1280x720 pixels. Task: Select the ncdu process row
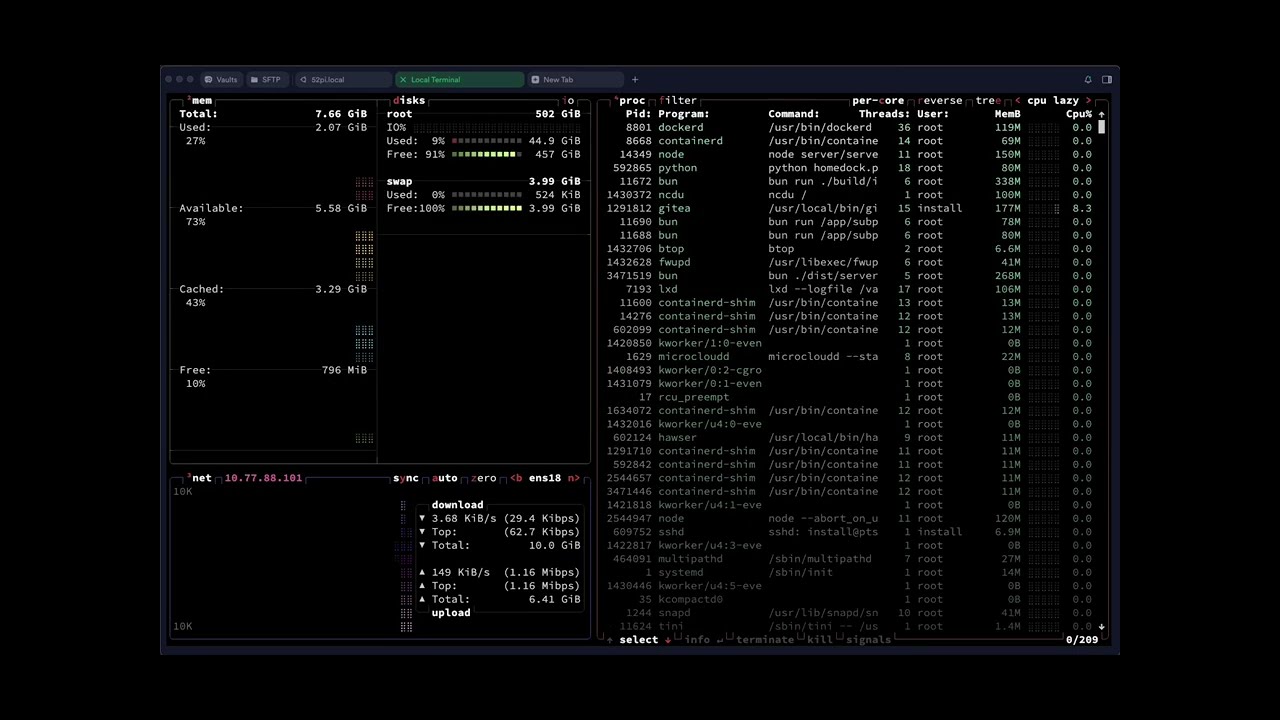point(851,195)
